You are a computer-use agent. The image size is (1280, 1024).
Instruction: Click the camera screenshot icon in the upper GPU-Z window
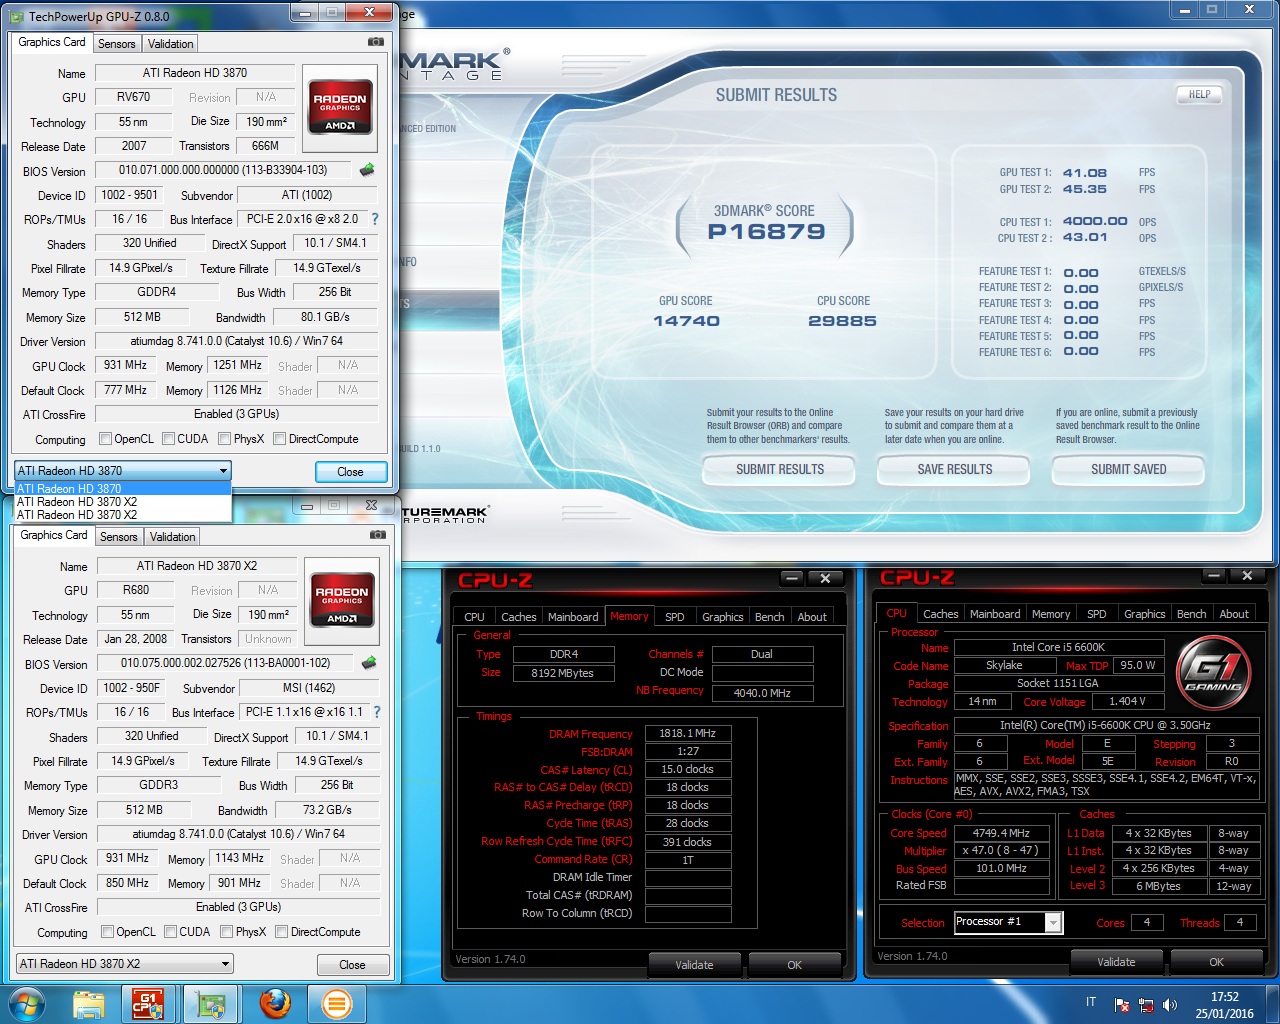[376, 42]
